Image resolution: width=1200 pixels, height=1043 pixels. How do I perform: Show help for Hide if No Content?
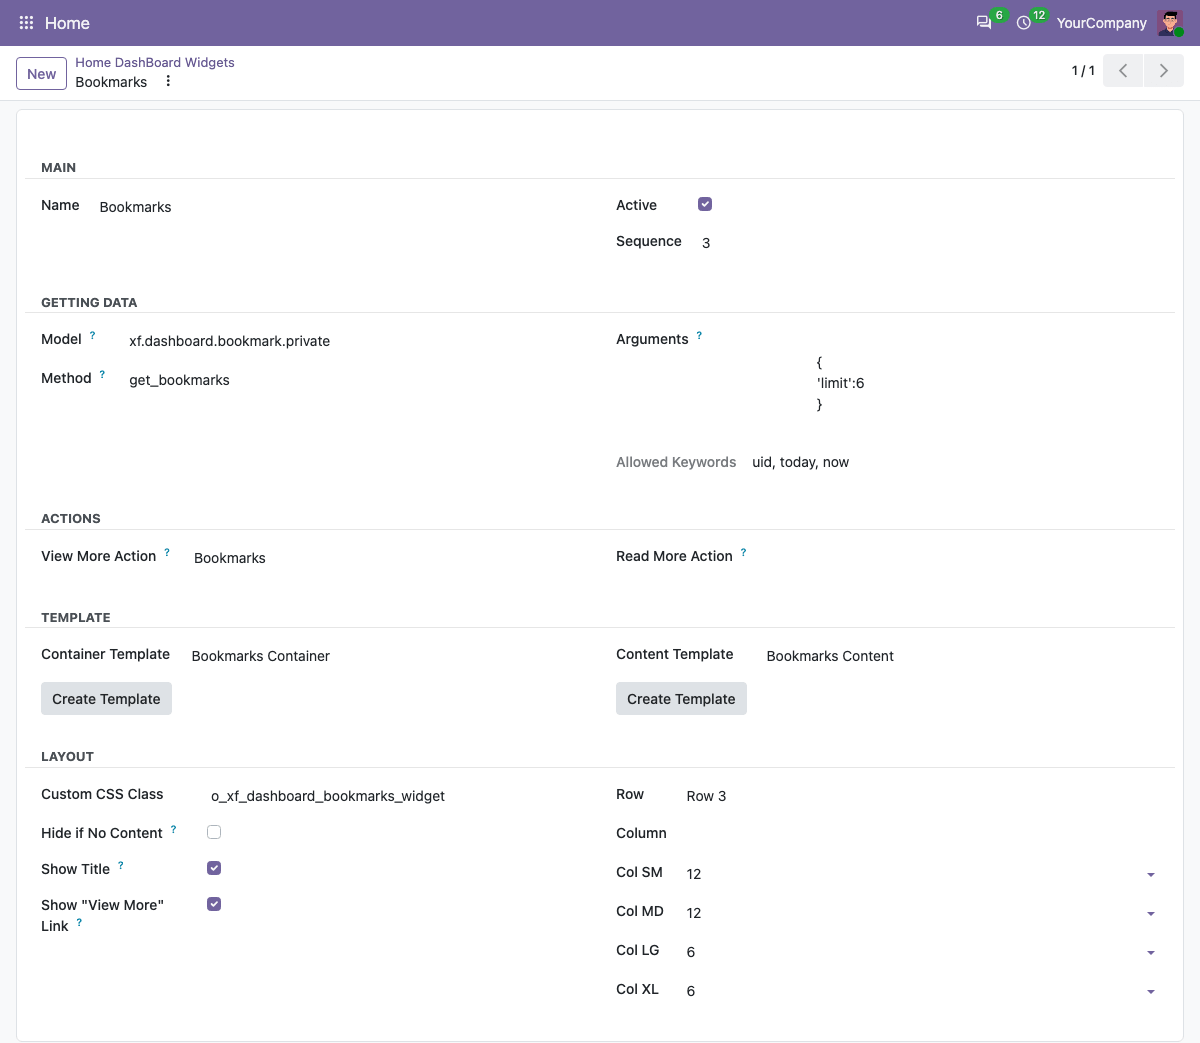pyautogui.click(x=173, y=830)
